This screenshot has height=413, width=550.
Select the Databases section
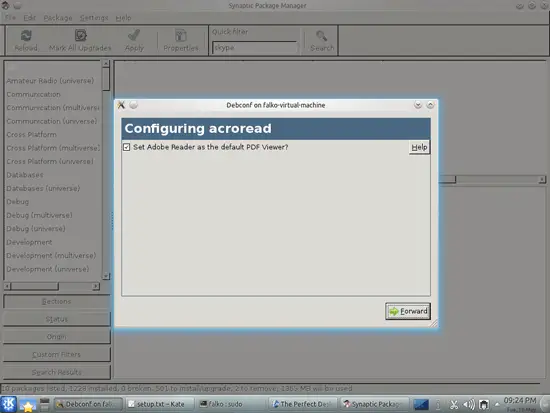click(25, 175)
